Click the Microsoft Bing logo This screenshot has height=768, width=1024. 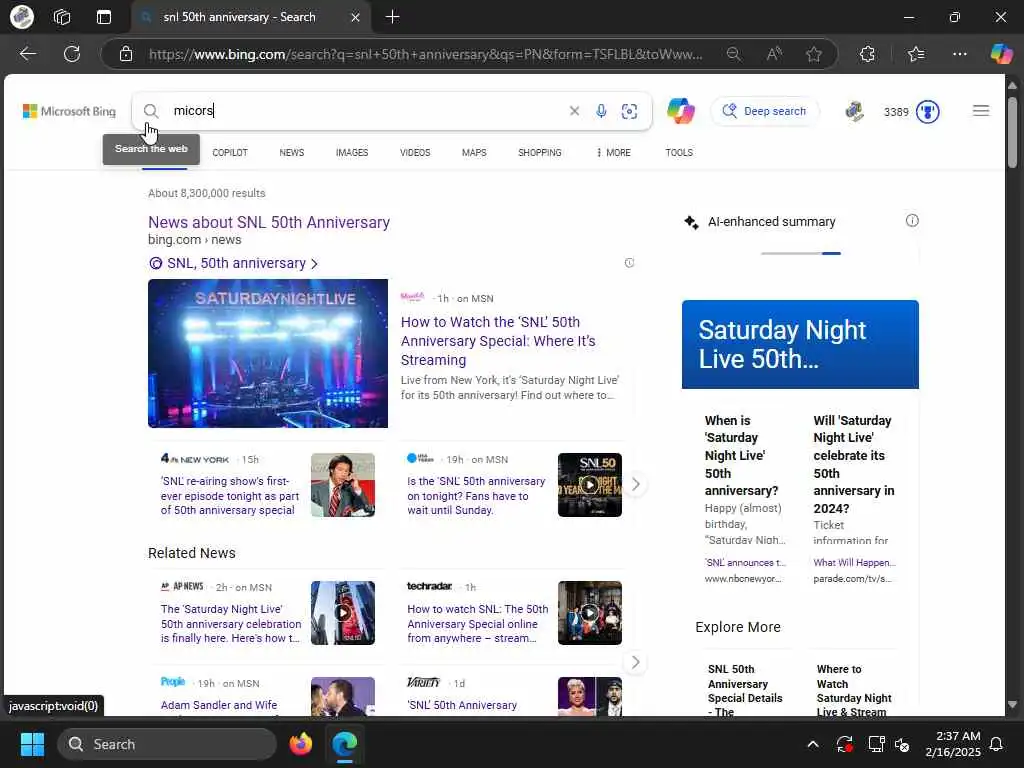click(x=69, y=111)
